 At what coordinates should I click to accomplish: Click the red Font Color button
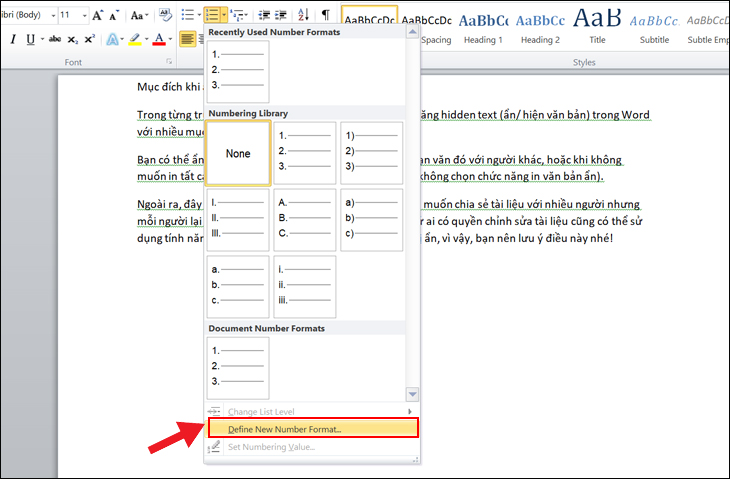coord(159,40)
